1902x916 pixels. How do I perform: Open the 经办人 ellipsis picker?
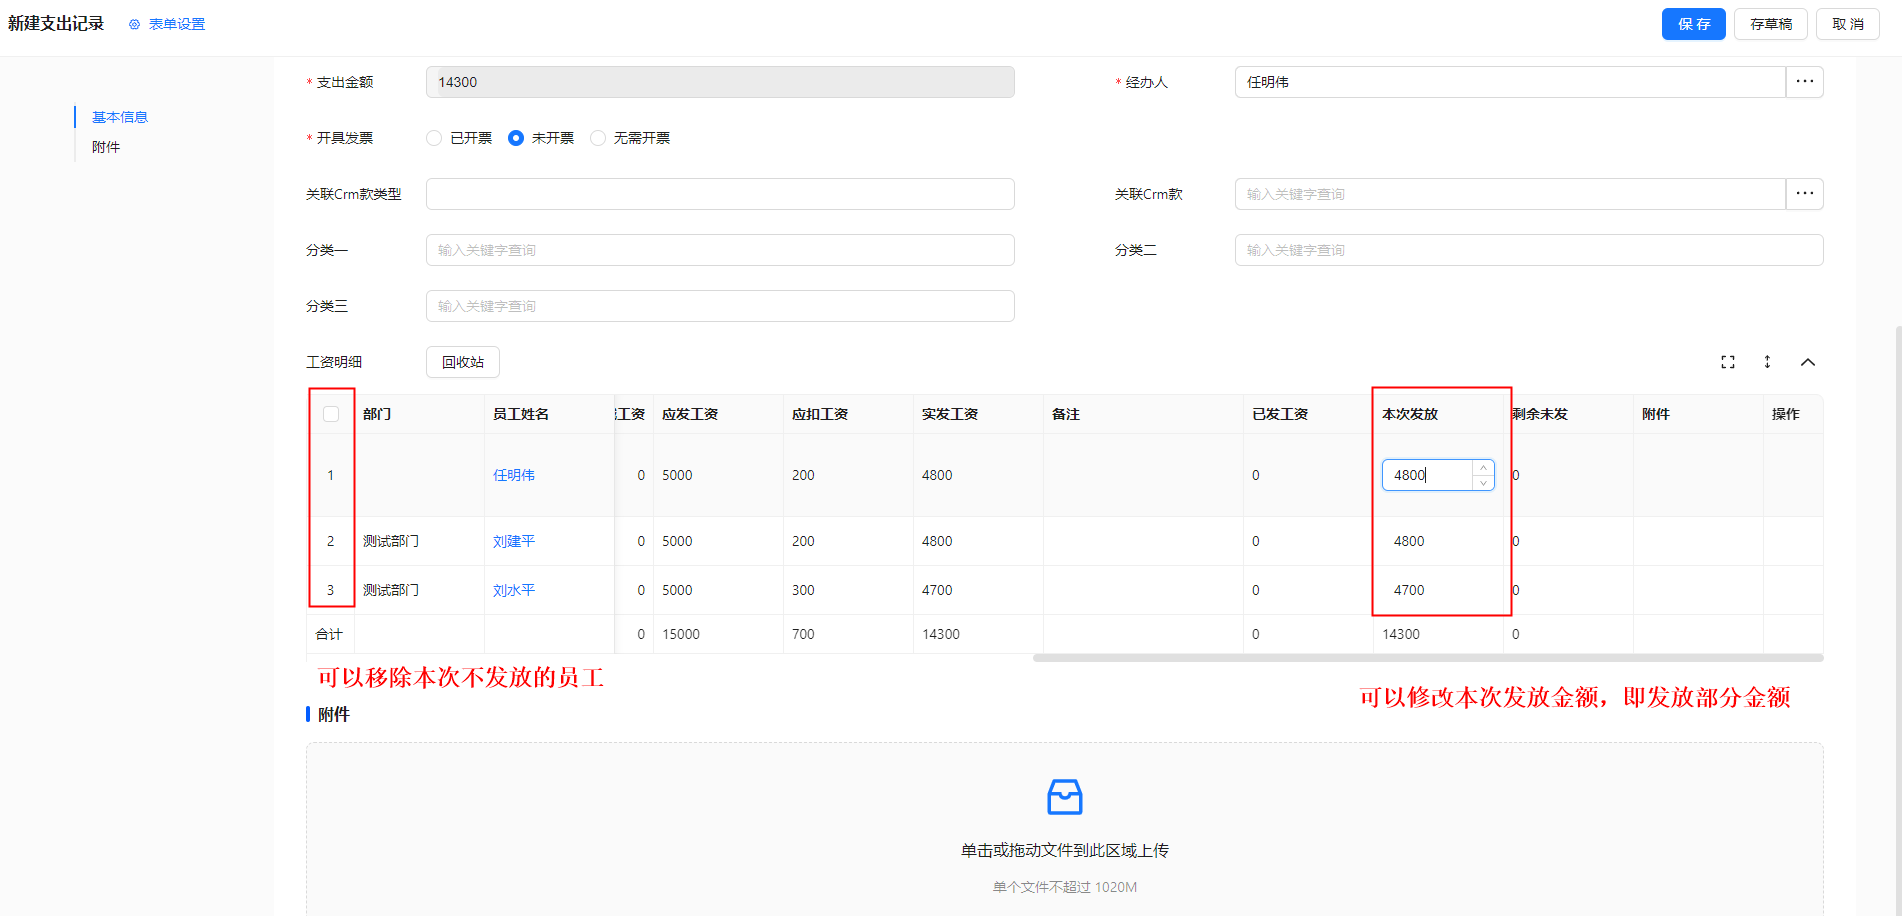pyautogui.click(x=1804, y=82)
